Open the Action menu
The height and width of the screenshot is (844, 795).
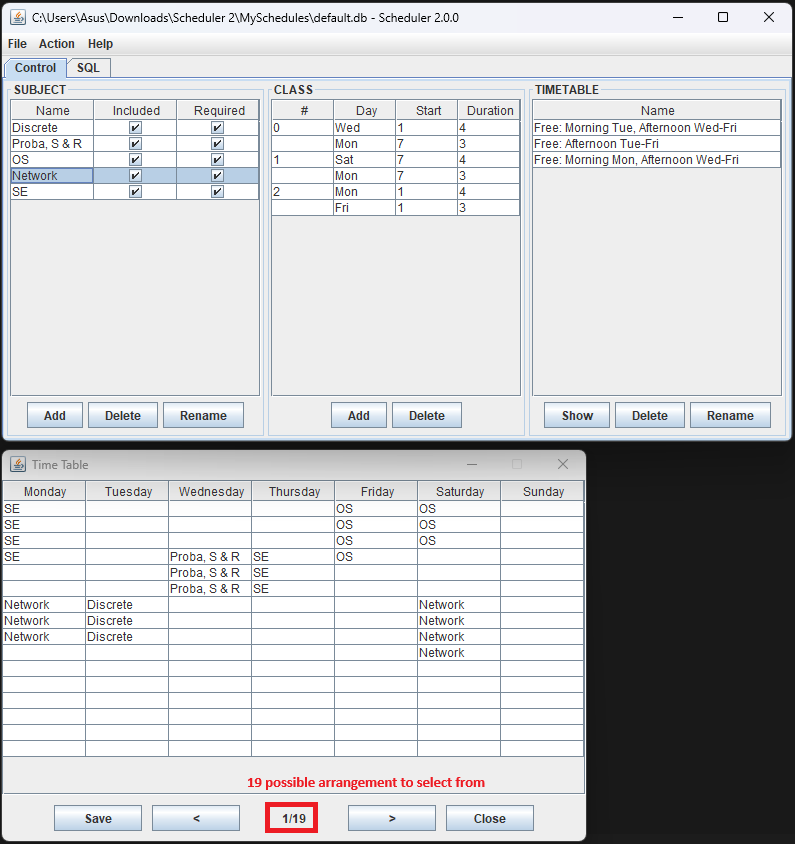57,44
